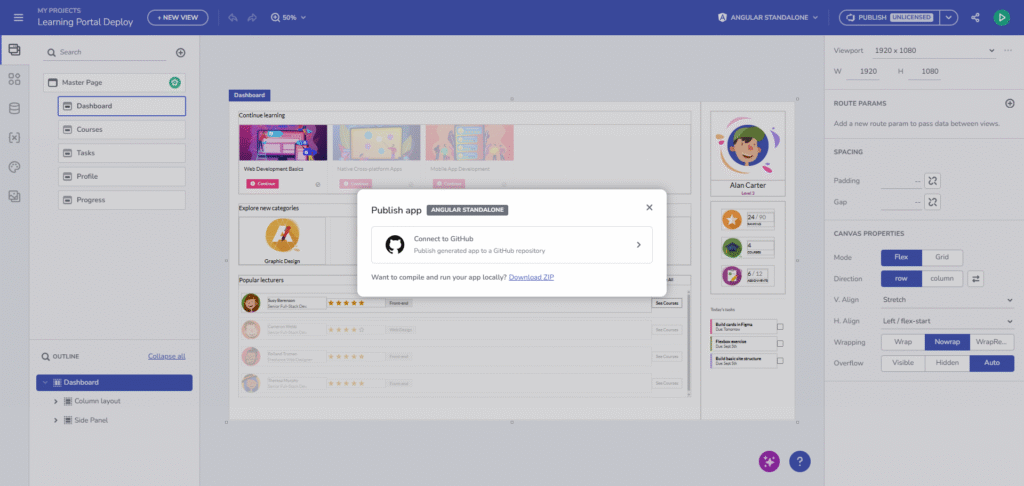Click the width W input field
This screenshot has height=486, width=1024.
(x=863, y=71)
